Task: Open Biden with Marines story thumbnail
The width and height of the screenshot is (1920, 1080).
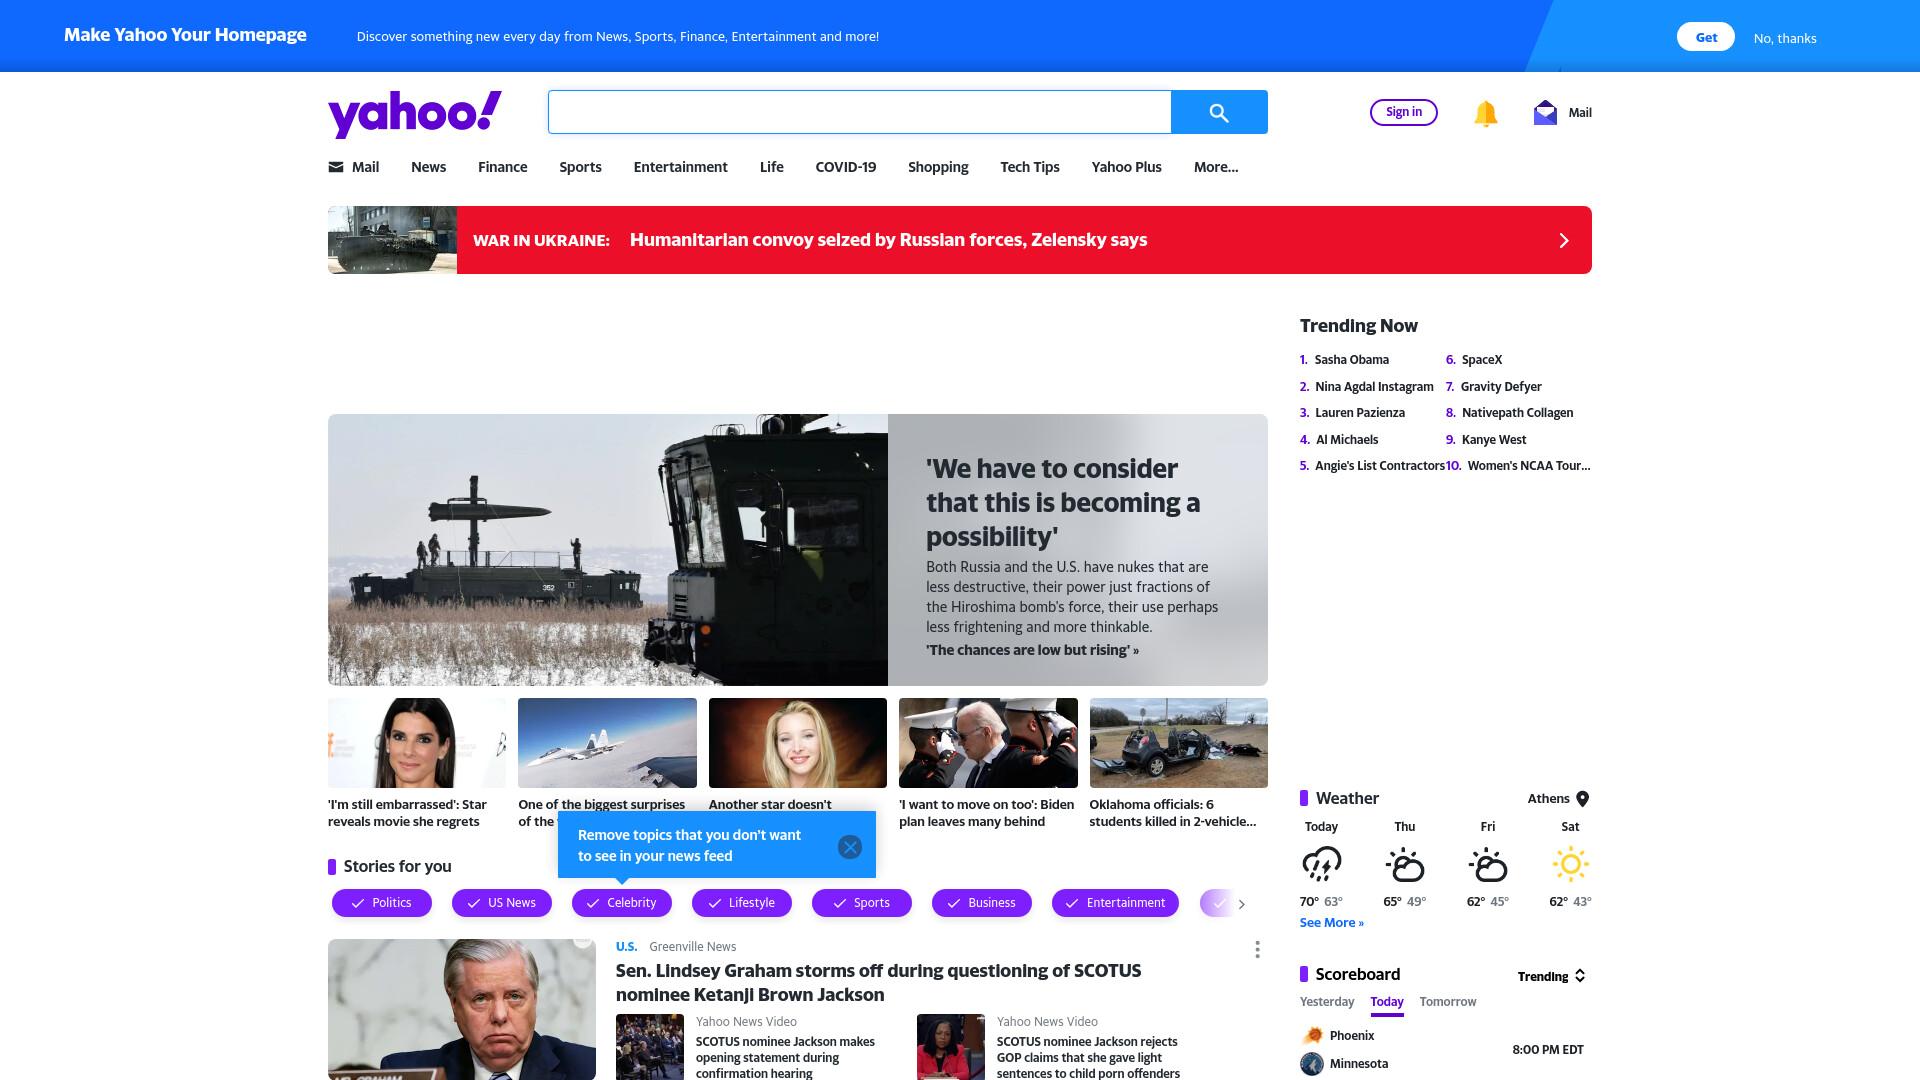Action: 988,743
